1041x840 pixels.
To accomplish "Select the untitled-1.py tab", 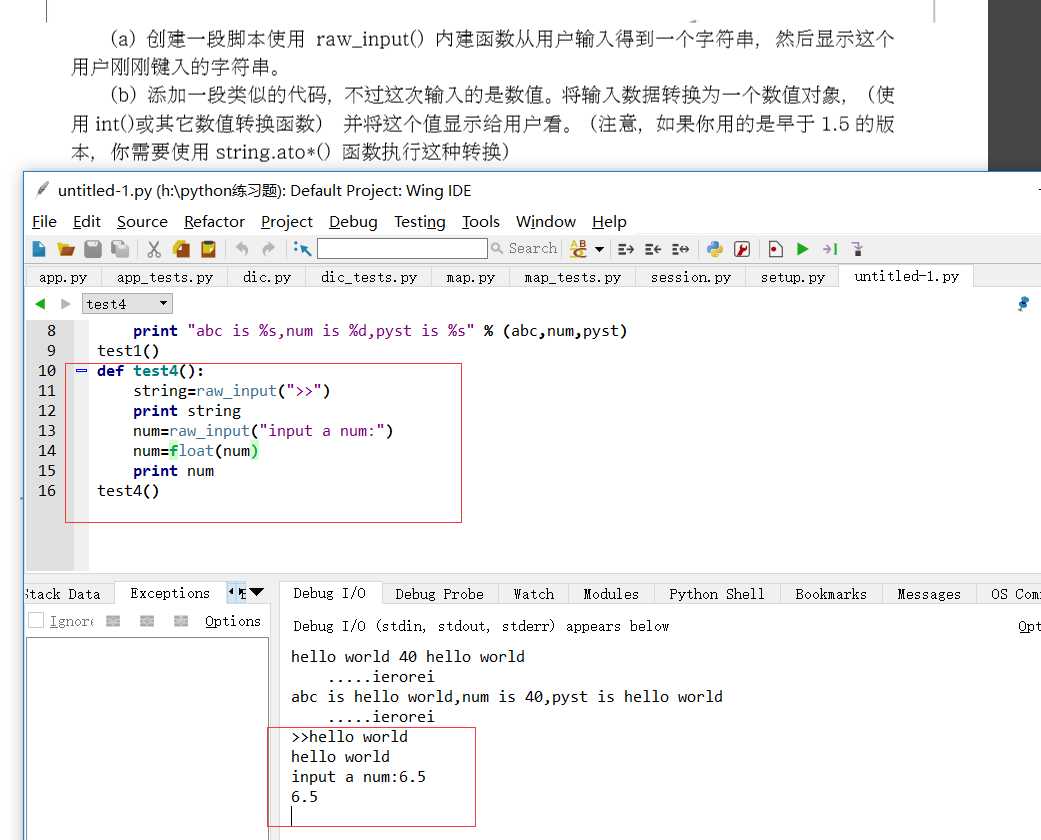I will coord(906,276).
